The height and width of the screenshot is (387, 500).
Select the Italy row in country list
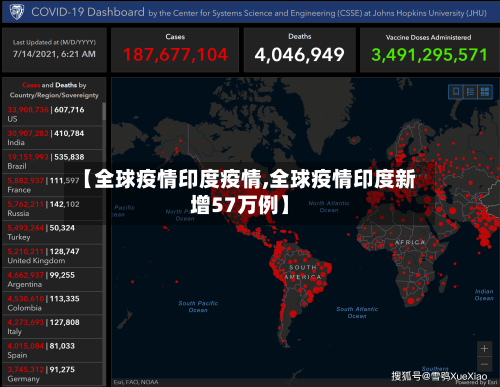(x=52, y=327)
